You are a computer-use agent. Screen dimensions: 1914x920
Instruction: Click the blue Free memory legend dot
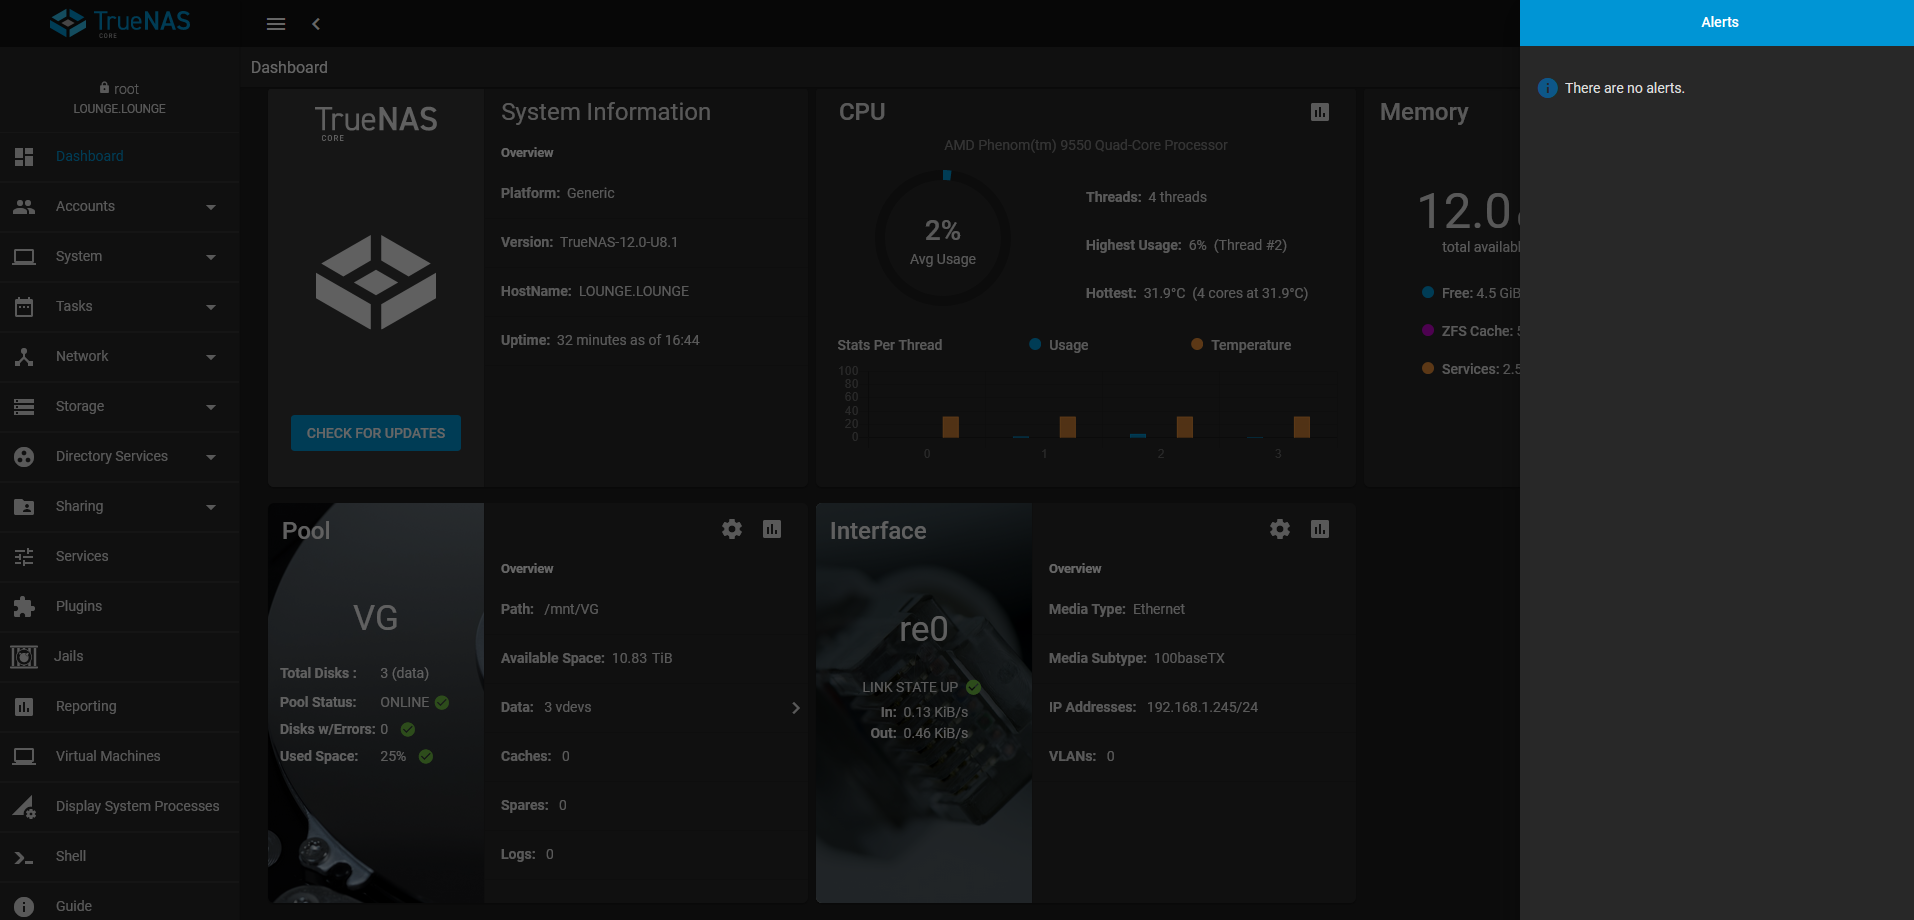pos(1428,293)
